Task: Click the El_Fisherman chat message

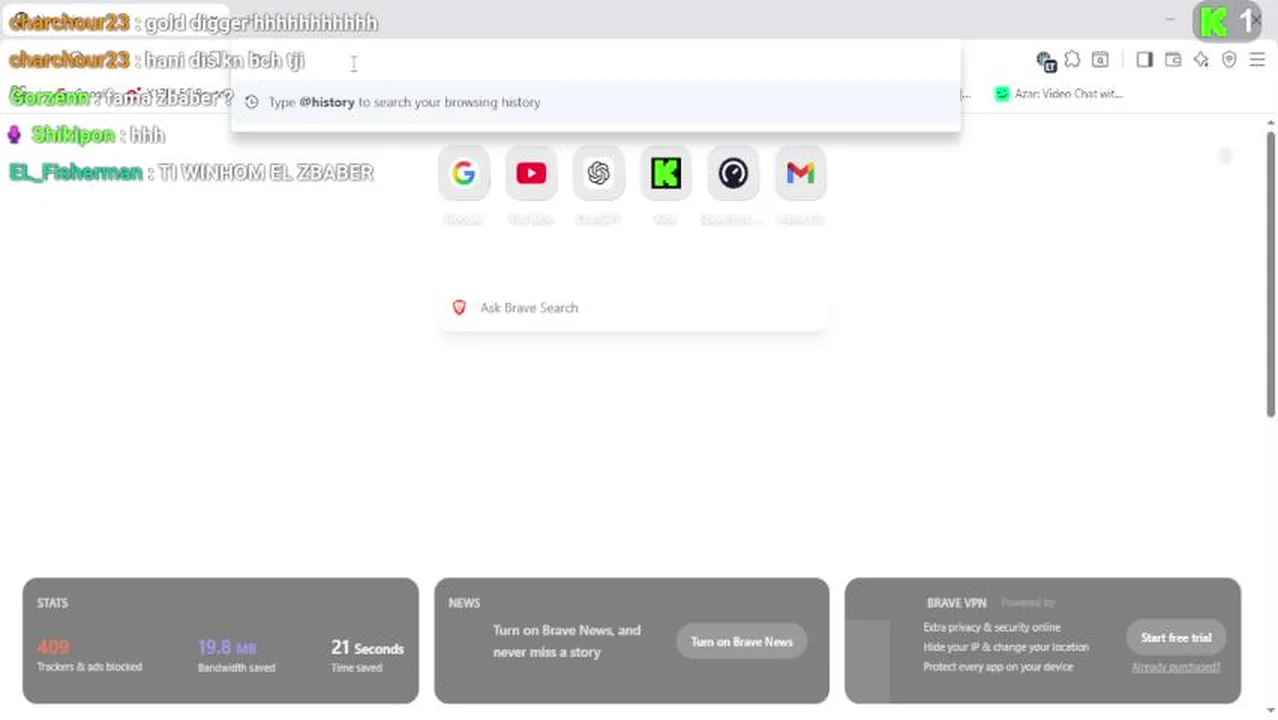Action: coord(191,172)
